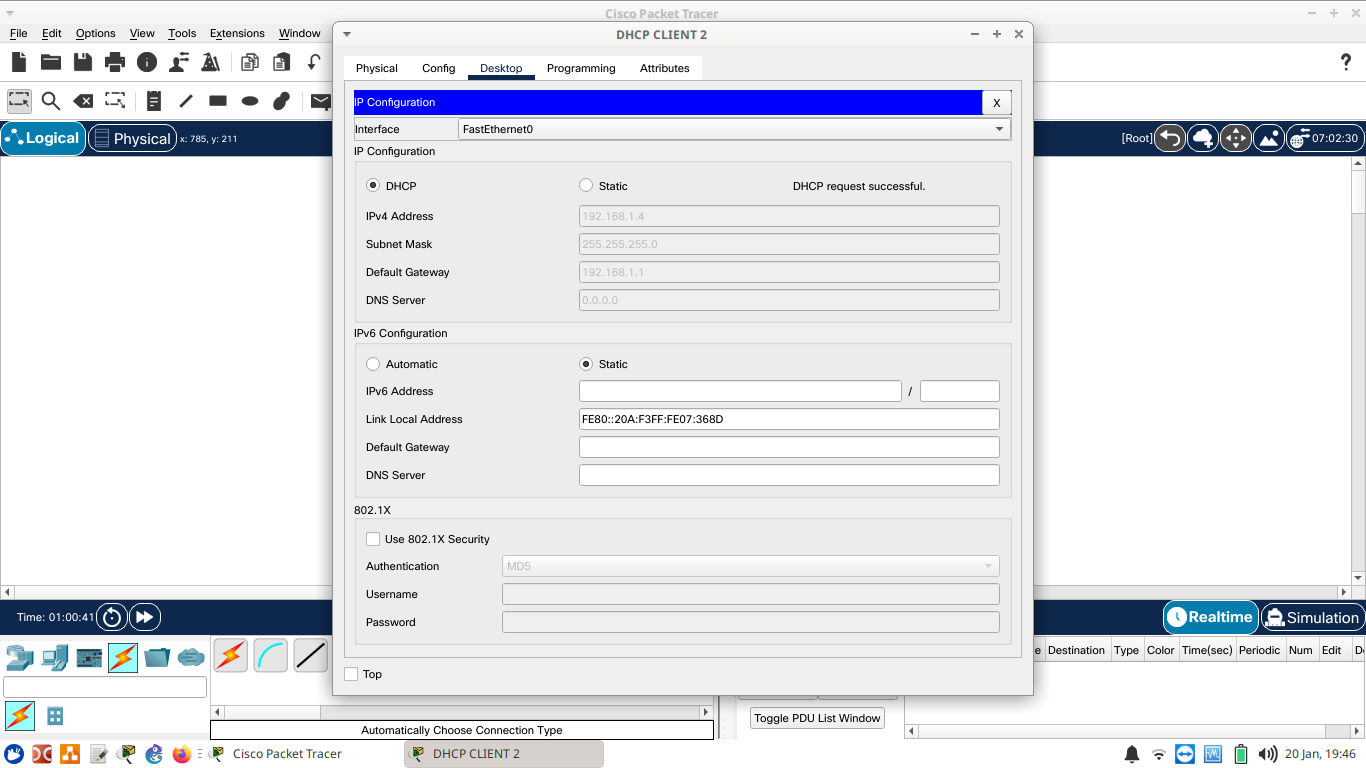Viewport: 1366px width, 768px height.
Task: Pick the Copper Straight-Through cable icon
Action: pyautogui.click(x=311, y=655)
